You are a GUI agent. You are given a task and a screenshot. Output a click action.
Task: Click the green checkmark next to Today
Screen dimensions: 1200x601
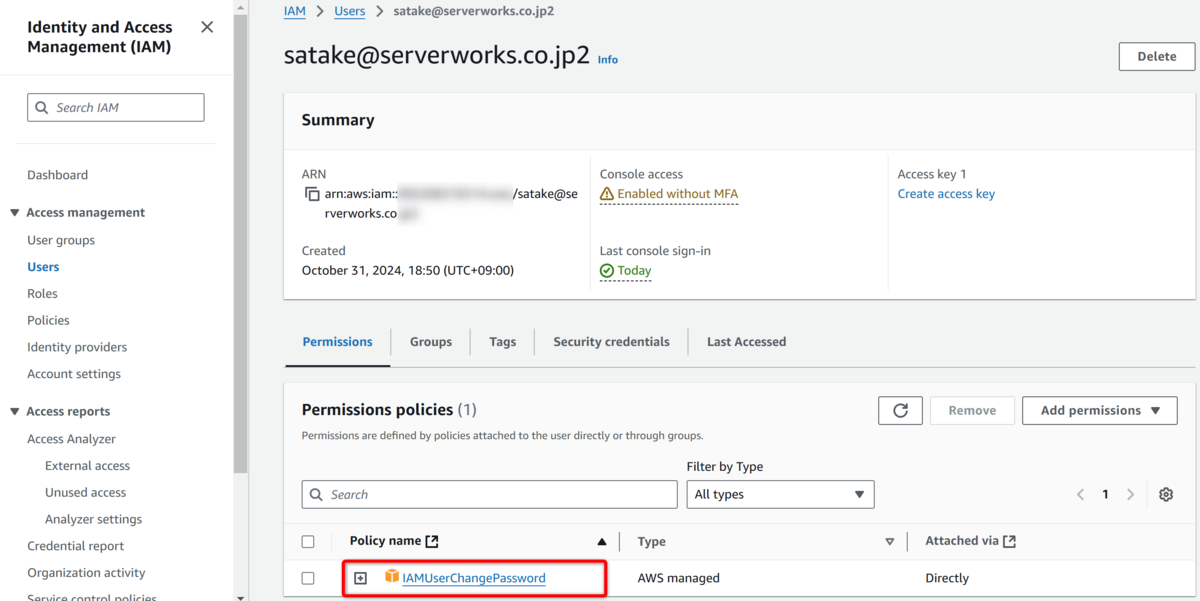click(609, 270)
